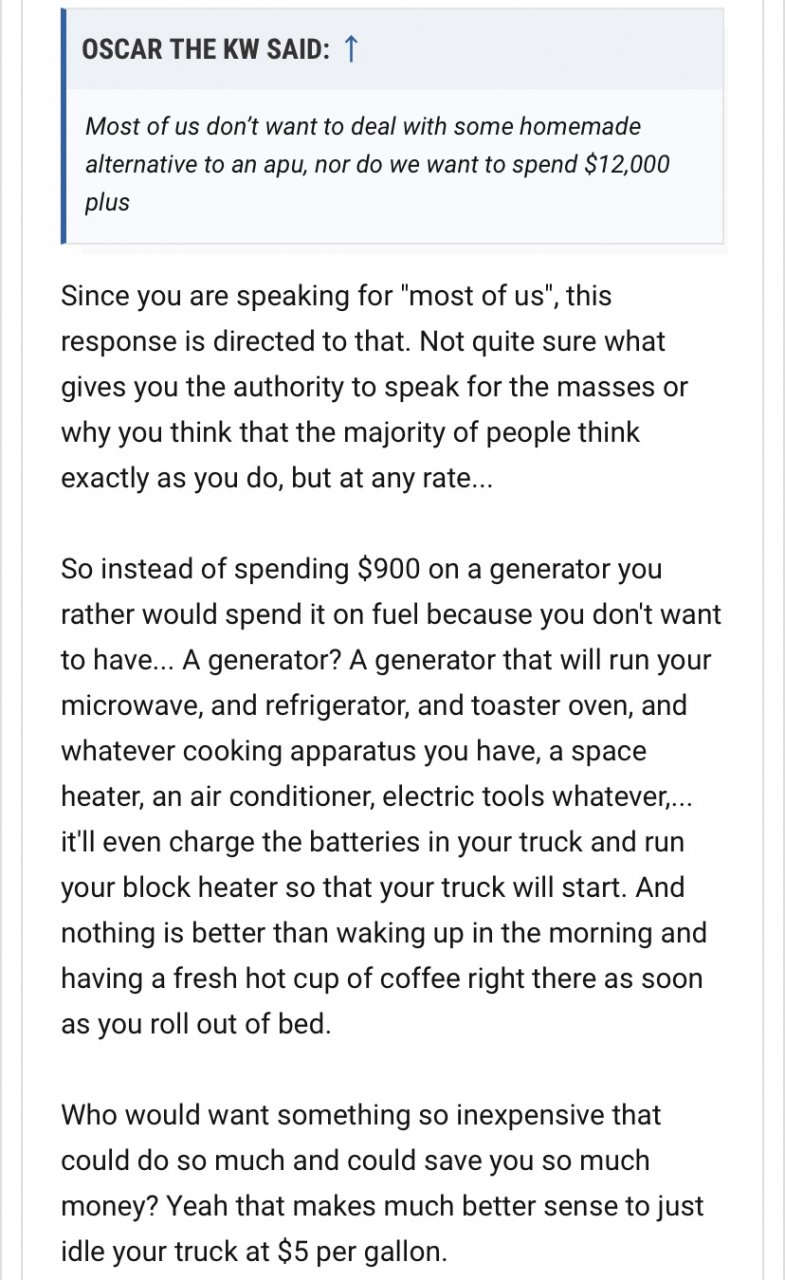This screenshot has width=785, height=1280.
Task: Click the line starting "microwave, and refrigerator"
Action: (x=374, y=705)
